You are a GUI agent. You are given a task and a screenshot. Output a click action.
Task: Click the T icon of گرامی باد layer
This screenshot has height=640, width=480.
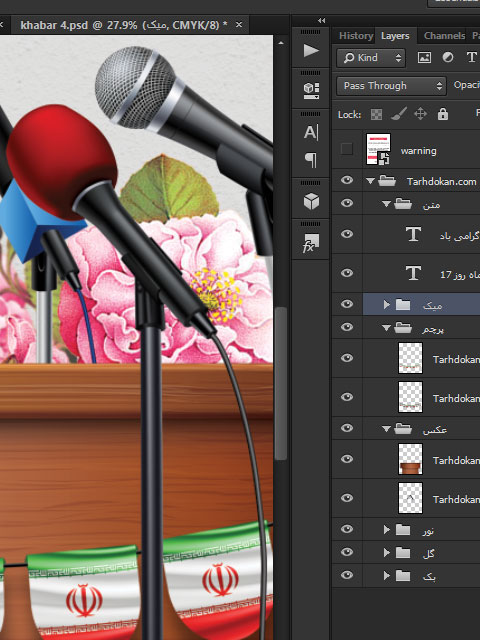coord(413,234)
